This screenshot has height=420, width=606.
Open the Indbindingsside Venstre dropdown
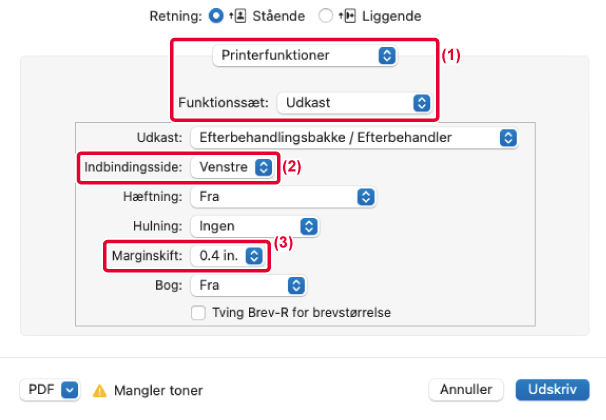(232, 167)
